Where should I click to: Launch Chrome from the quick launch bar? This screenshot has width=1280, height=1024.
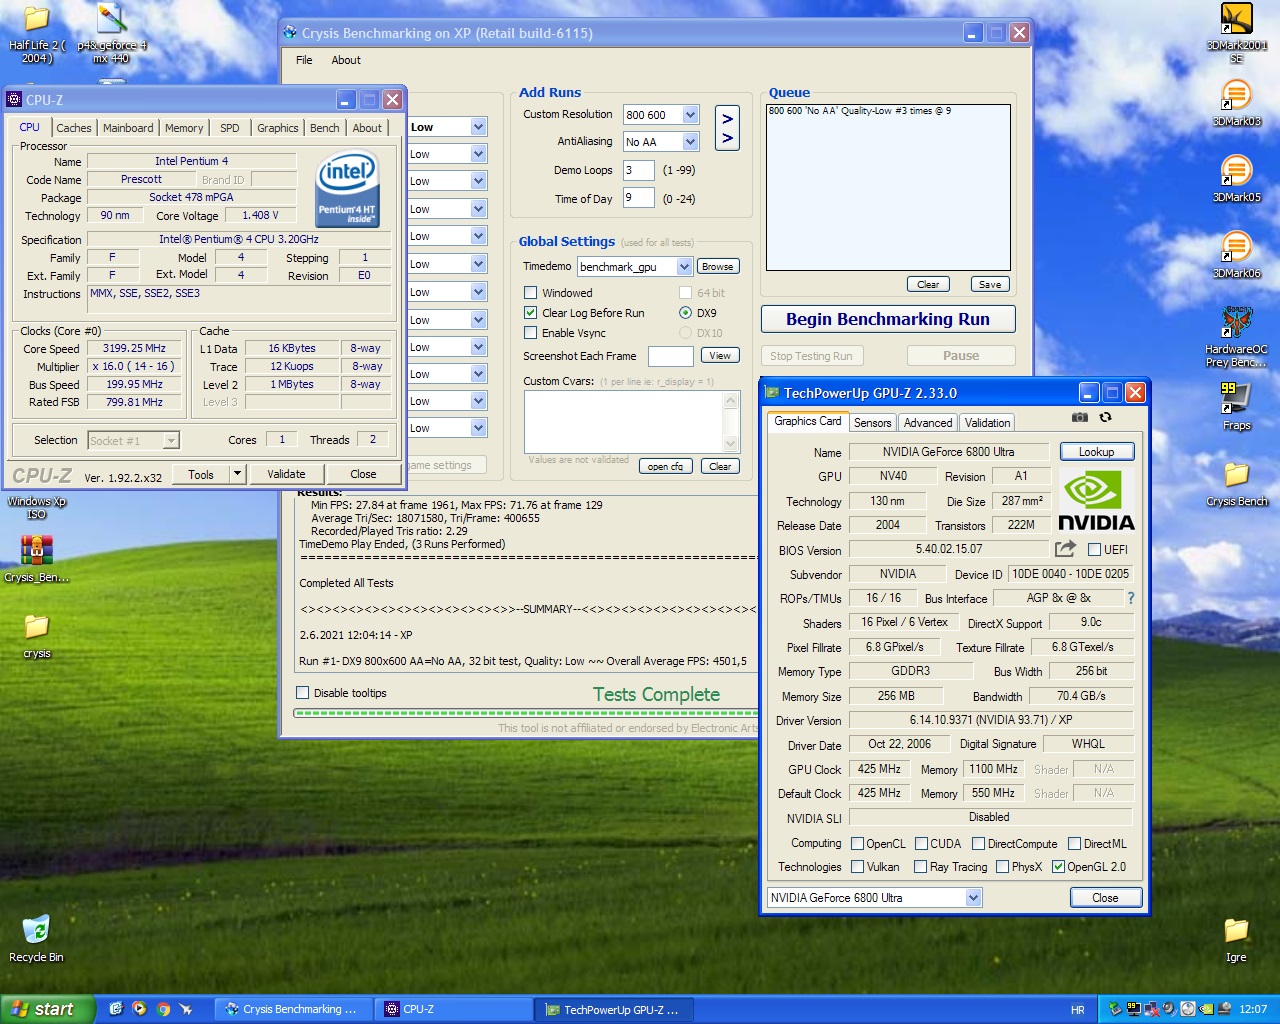click(163, 1009)
